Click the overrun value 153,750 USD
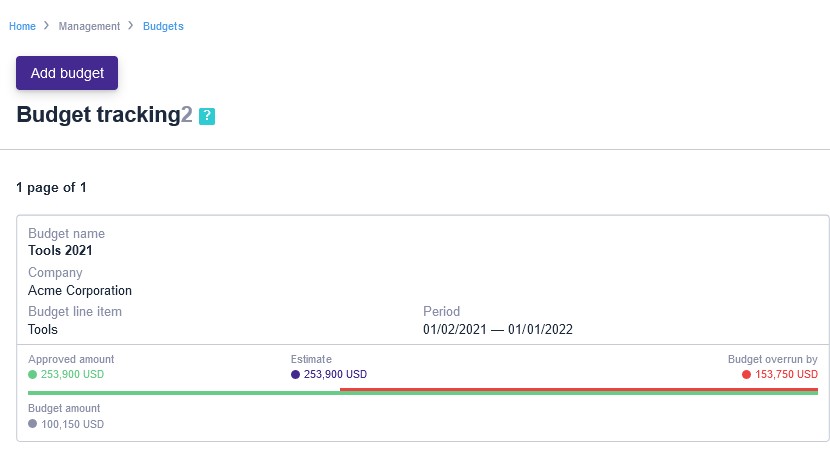The width and height of the screenshot is (830, 465). click(x=786, y=374)
